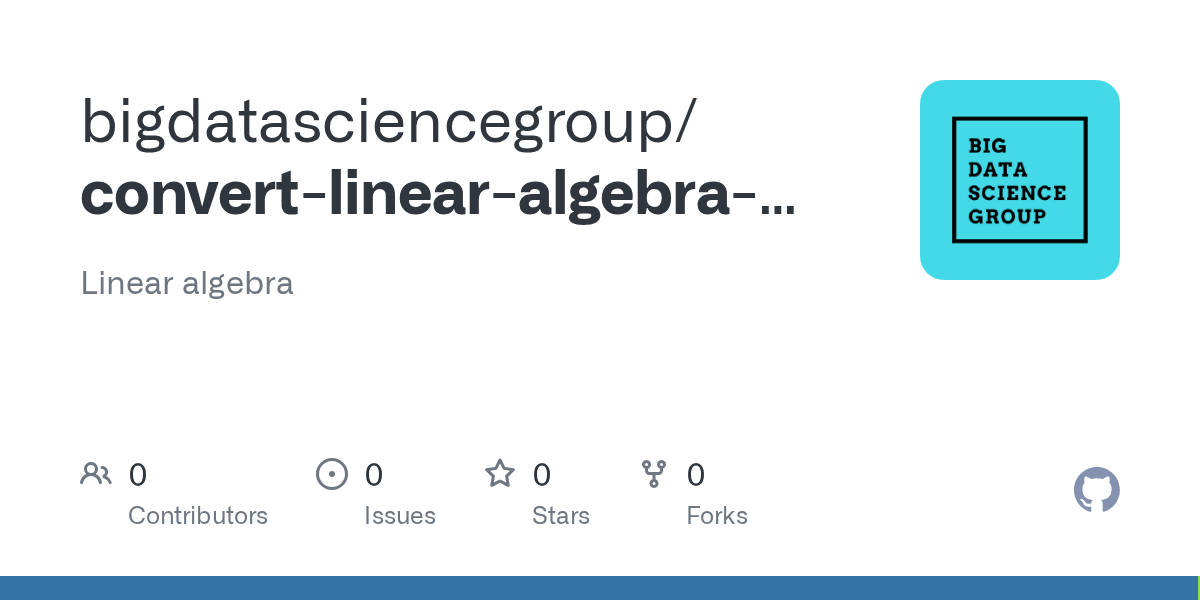This screenshot has height=600, width=1200.
Task: Click the word GROUP inside the logo
Action: click(x=1006, y=216)
